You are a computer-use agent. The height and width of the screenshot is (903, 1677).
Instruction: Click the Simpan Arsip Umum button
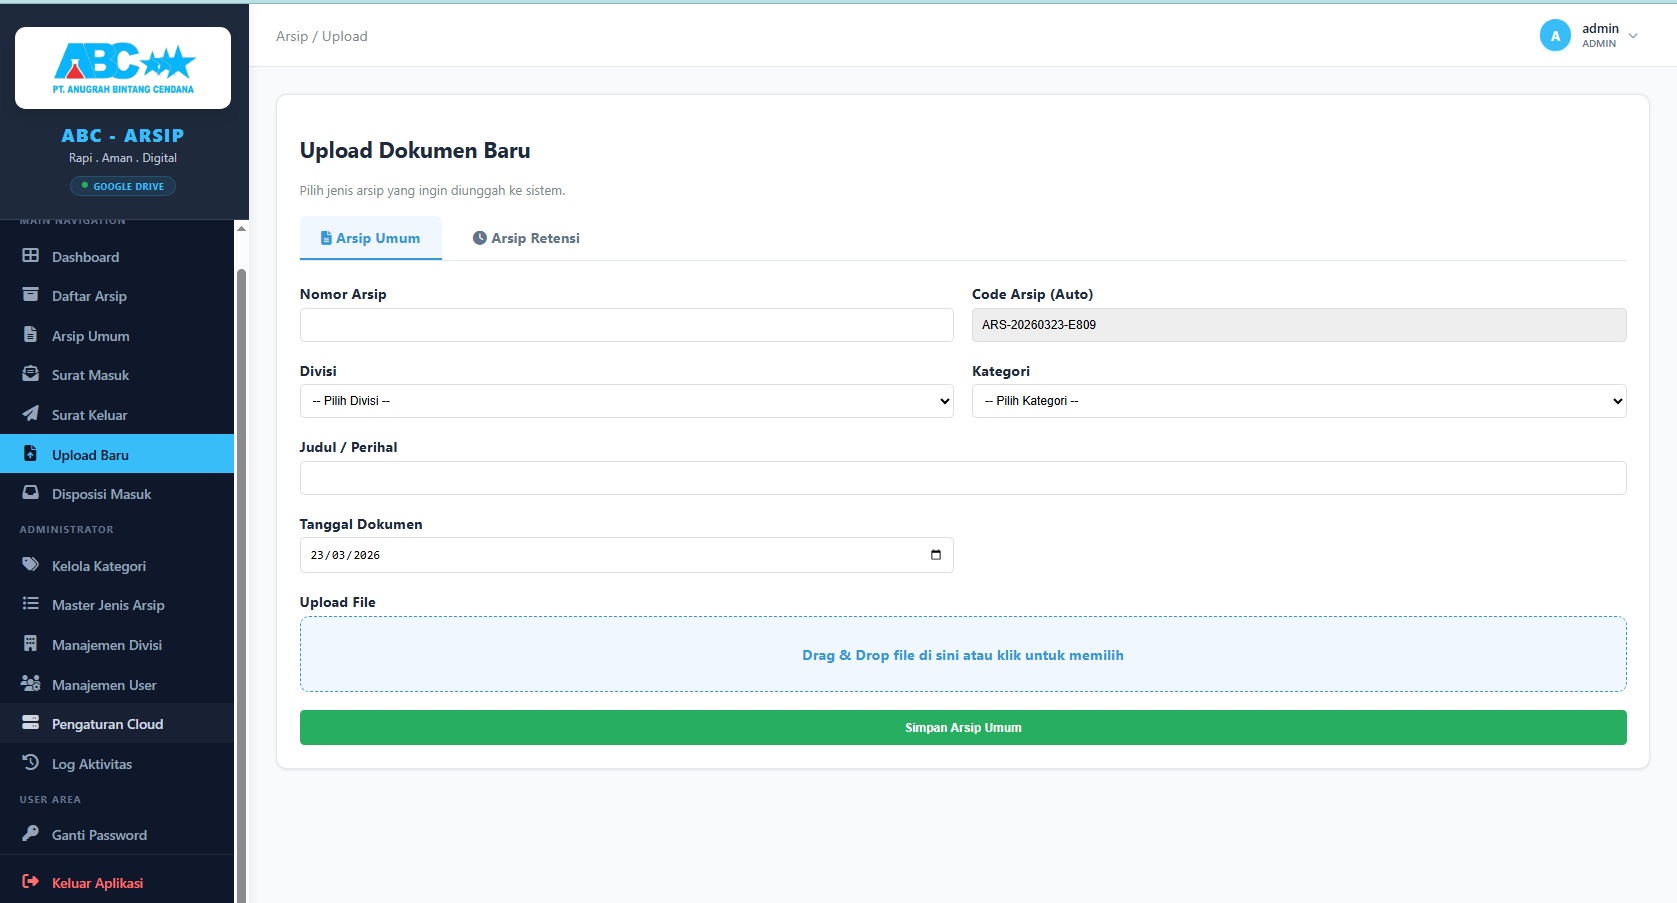pos(963,728)
